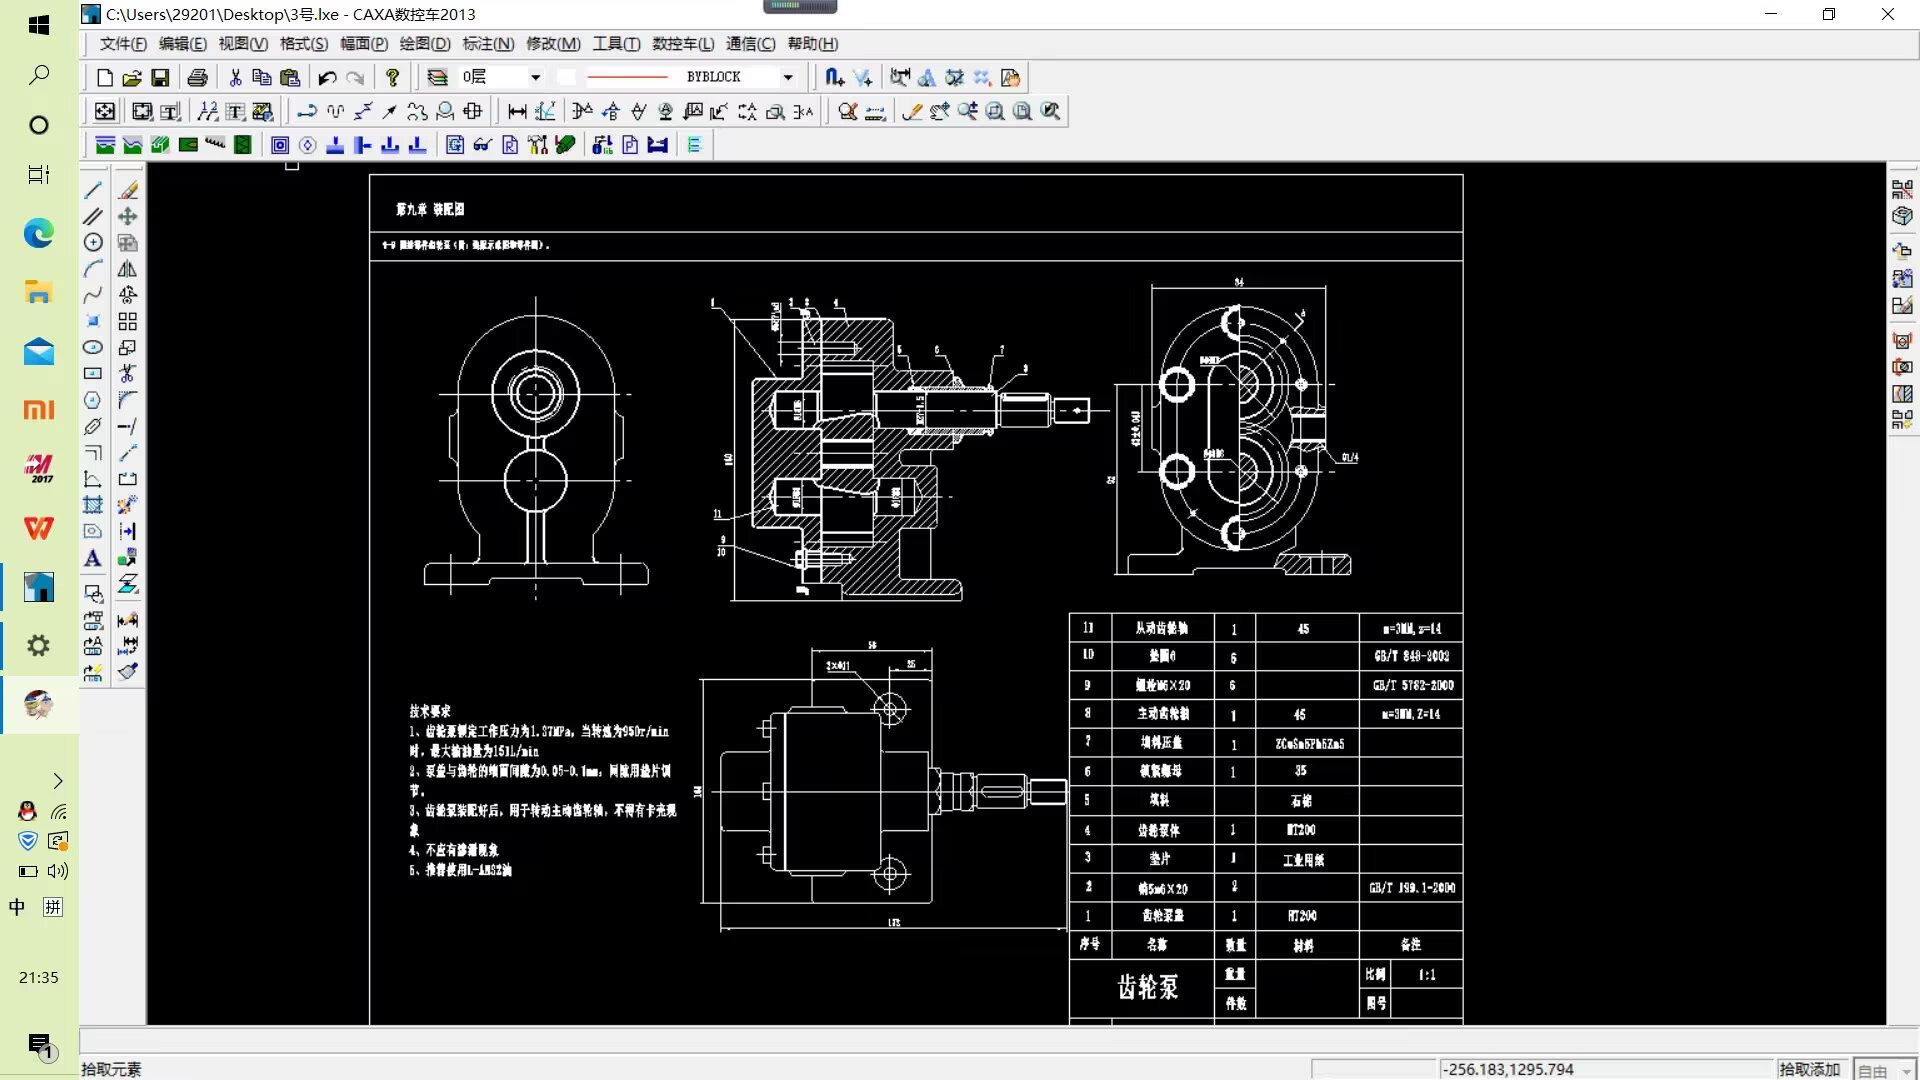
Task: Select the Circle drawing tool
Action: click(93, 243)
